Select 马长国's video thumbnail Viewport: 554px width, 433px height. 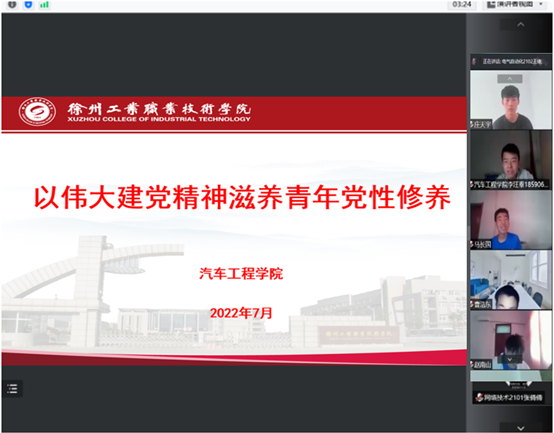pos(511,220)
